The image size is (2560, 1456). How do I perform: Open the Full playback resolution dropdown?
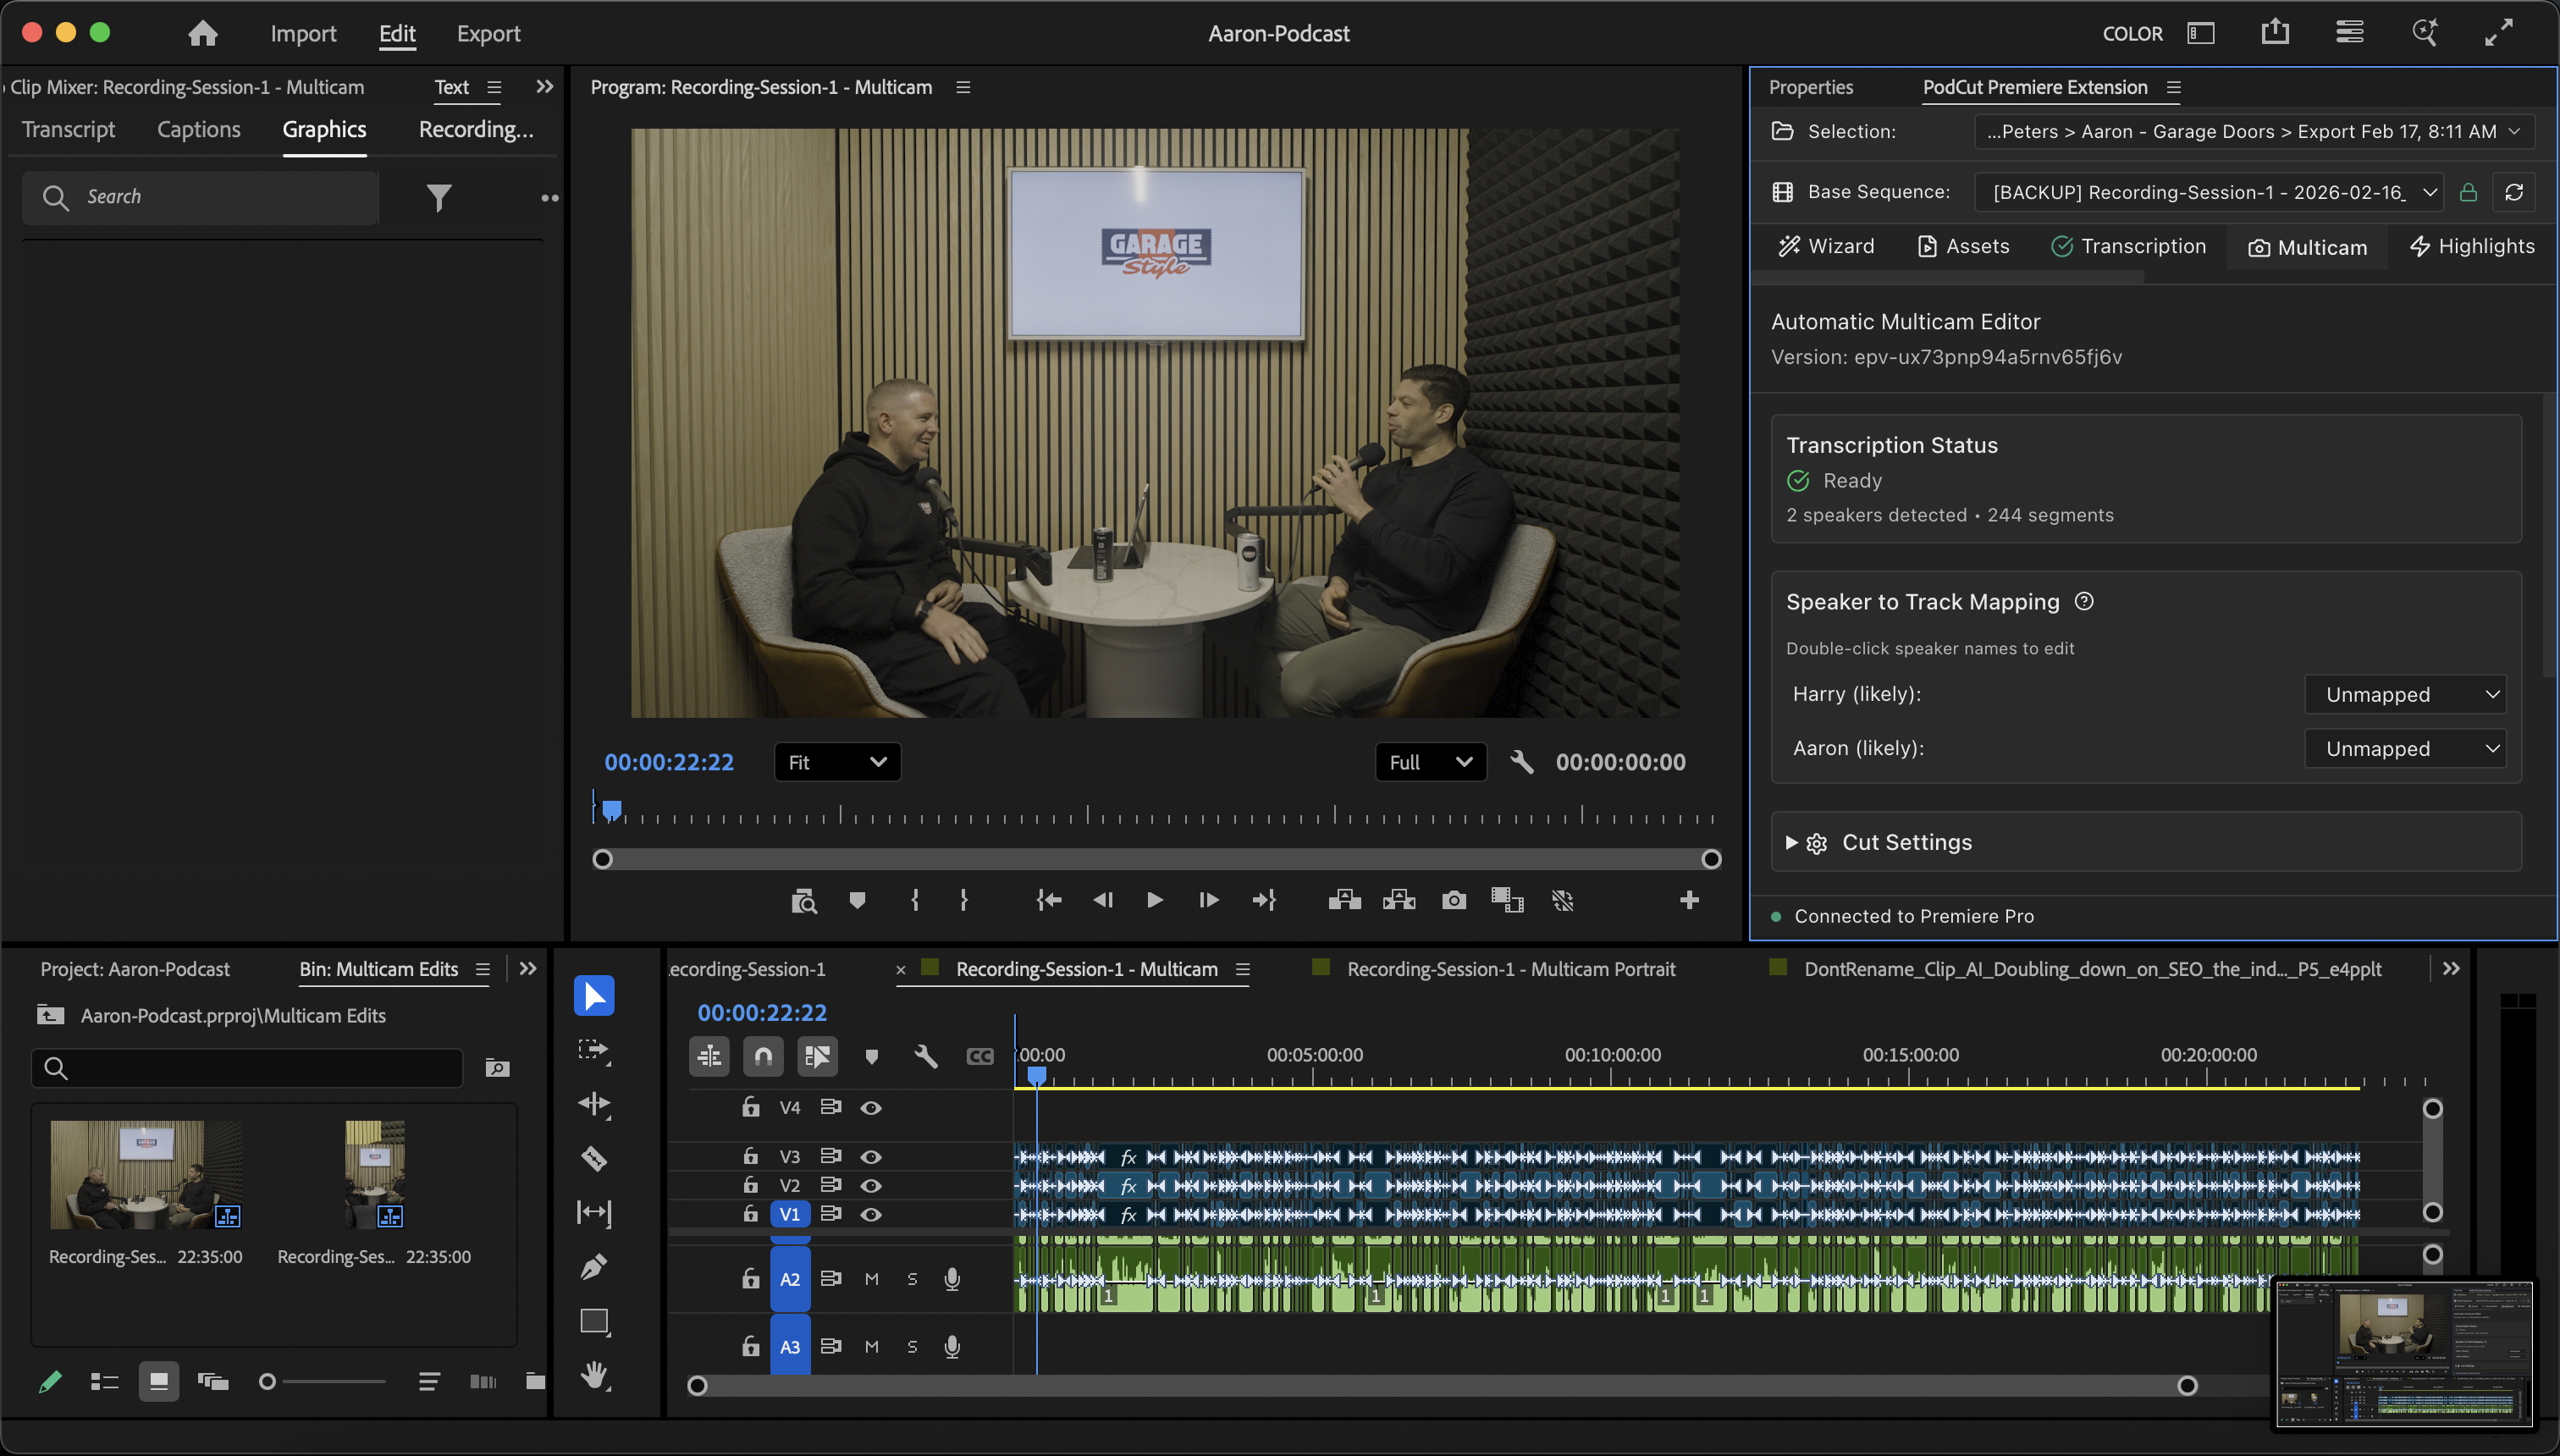(1430, 761)
